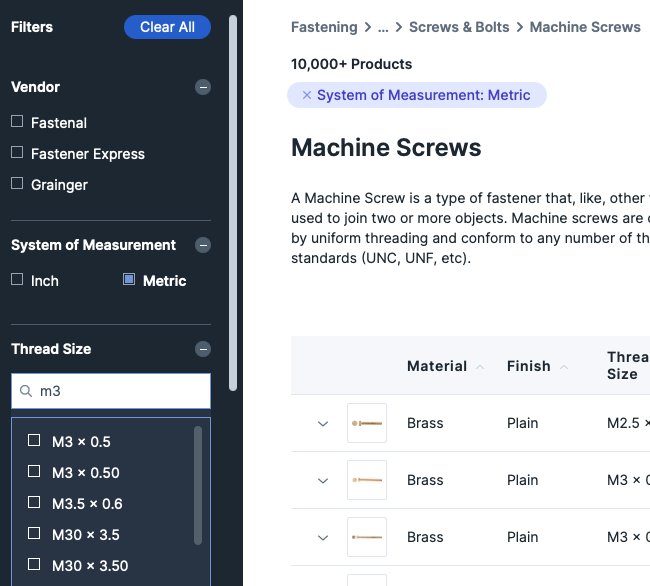Viewport: 650px width, 586px height.
Task: Check the Fastener Express vendor checkbox
Action: tap(17, 153)
